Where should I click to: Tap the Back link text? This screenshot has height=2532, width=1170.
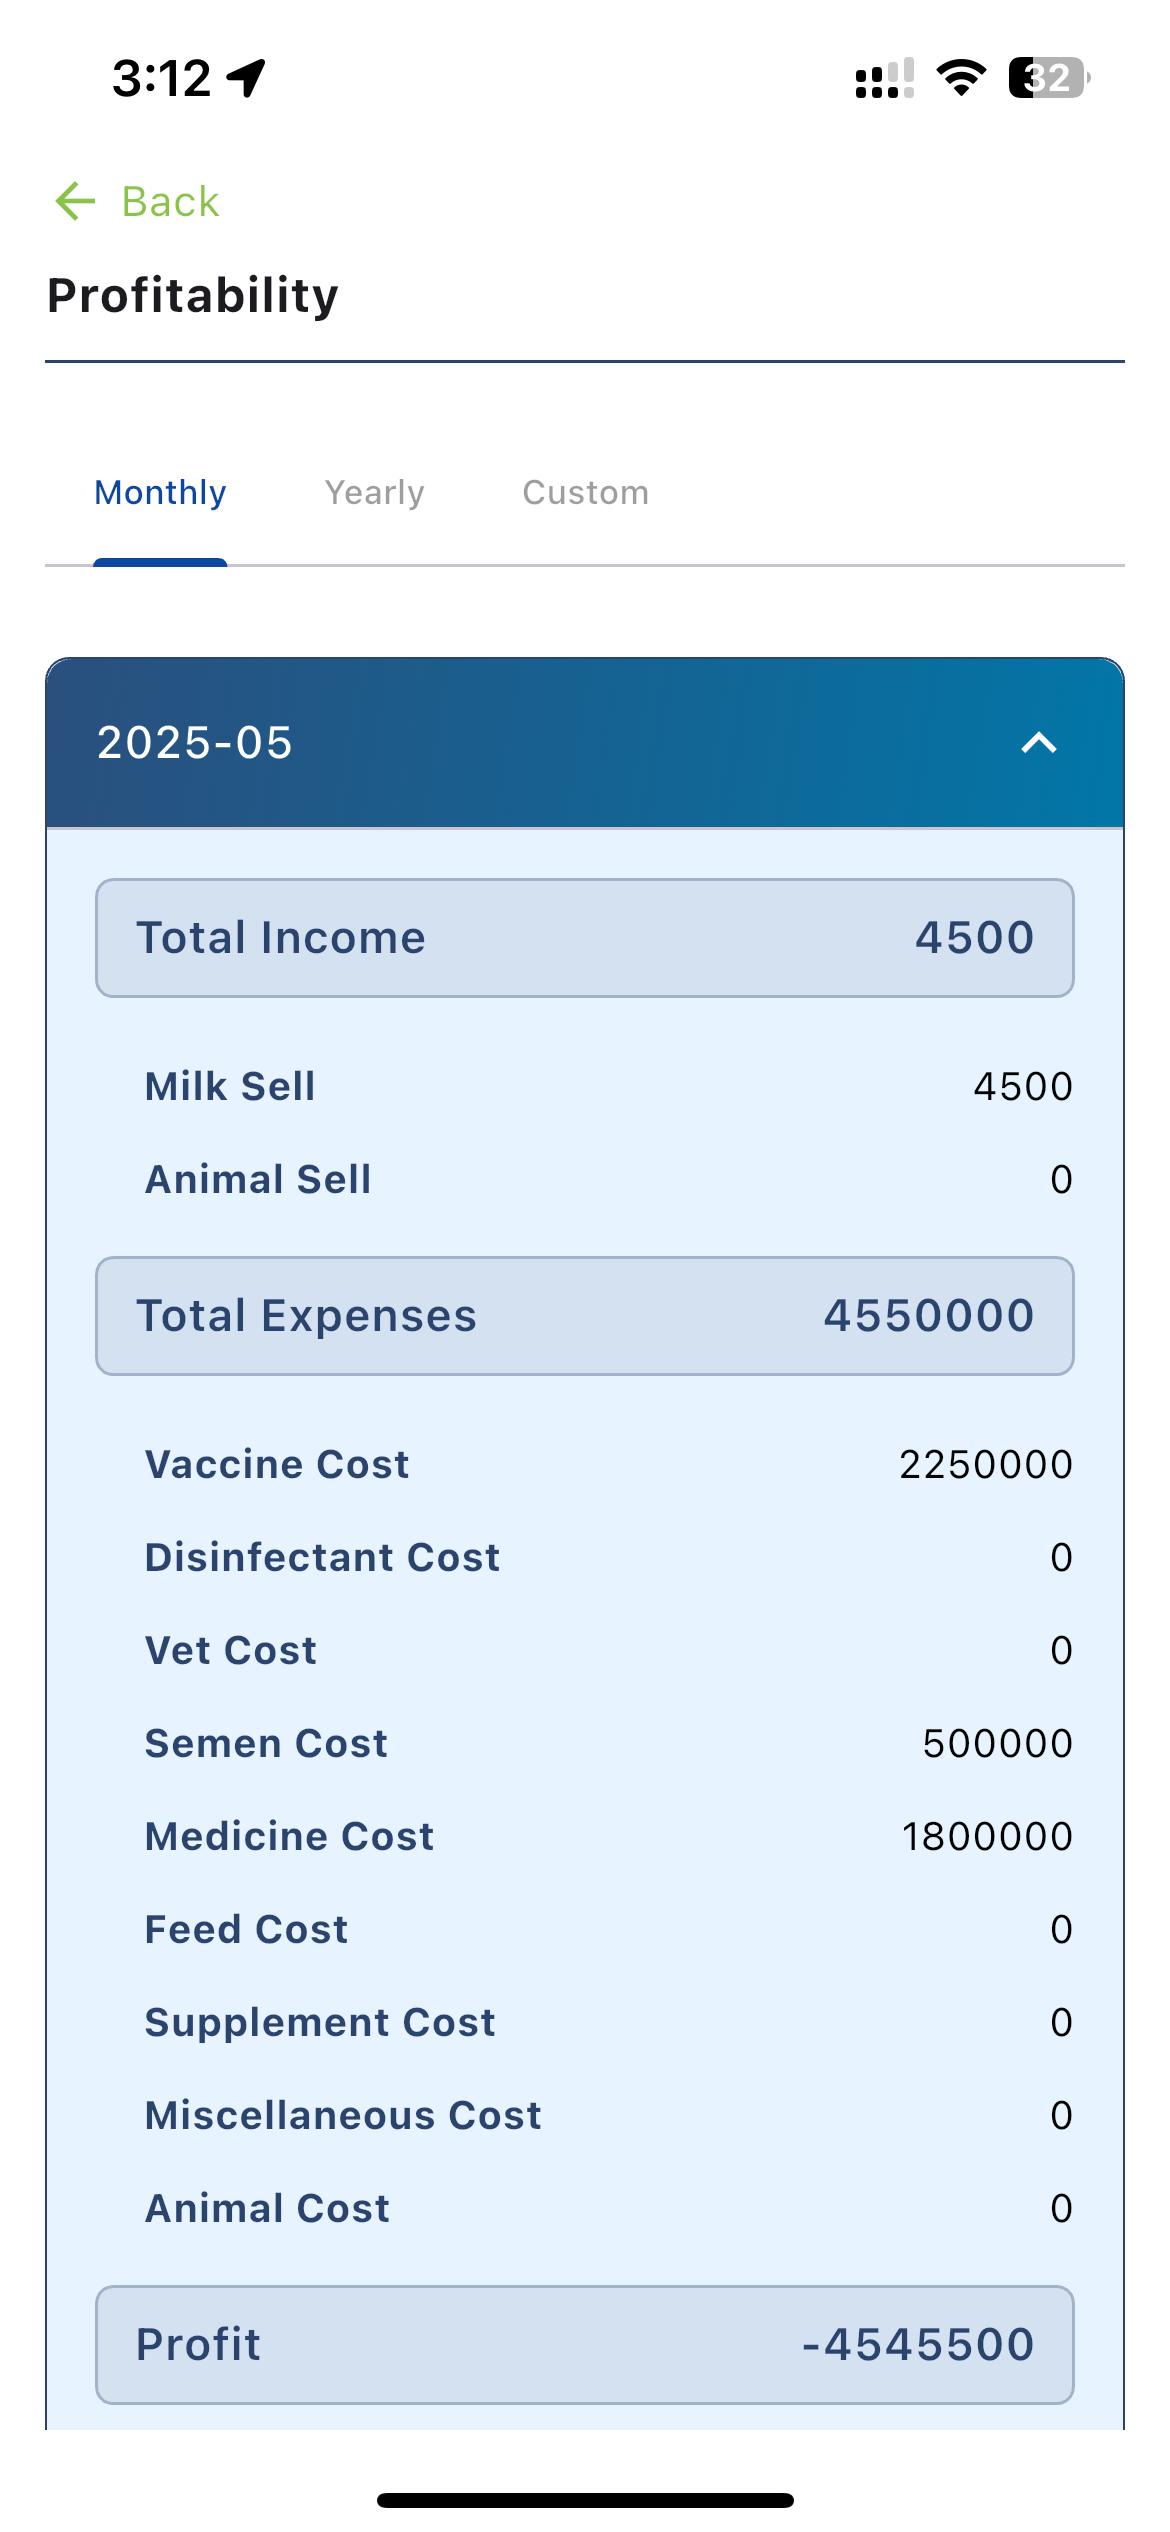click(x=170, y=202)
